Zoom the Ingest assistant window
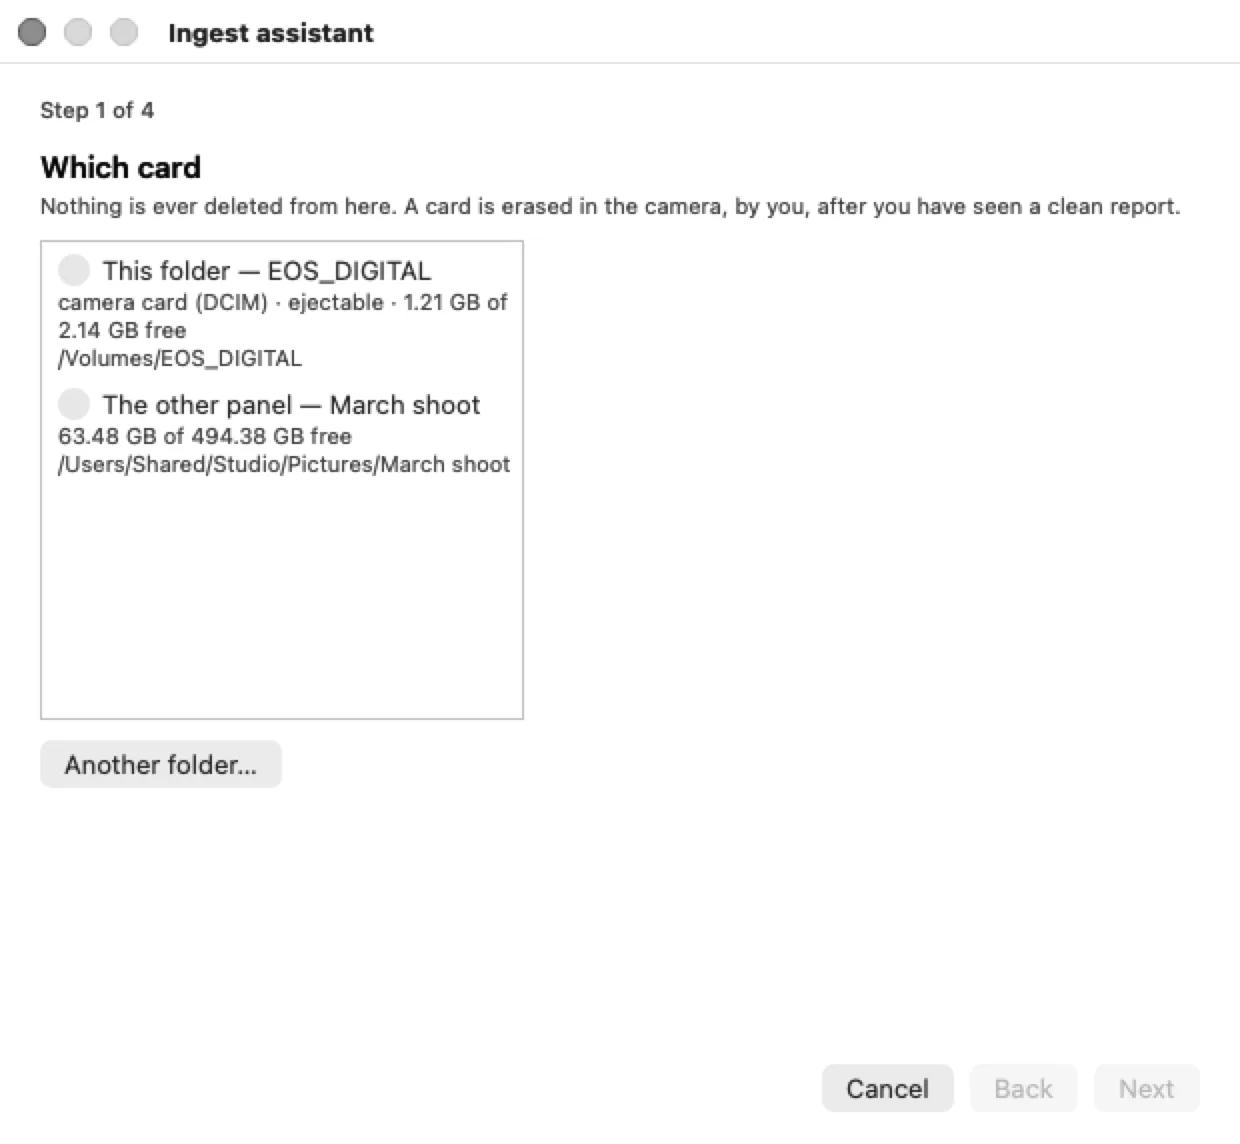This screenshot has width=1240, height=1144. click(124, 32)
